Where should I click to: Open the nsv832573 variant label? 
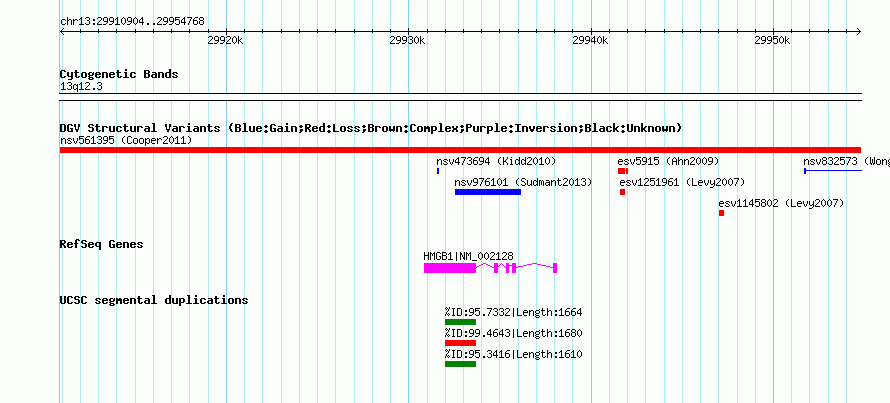pyautogui.click(x=846, y=161)
